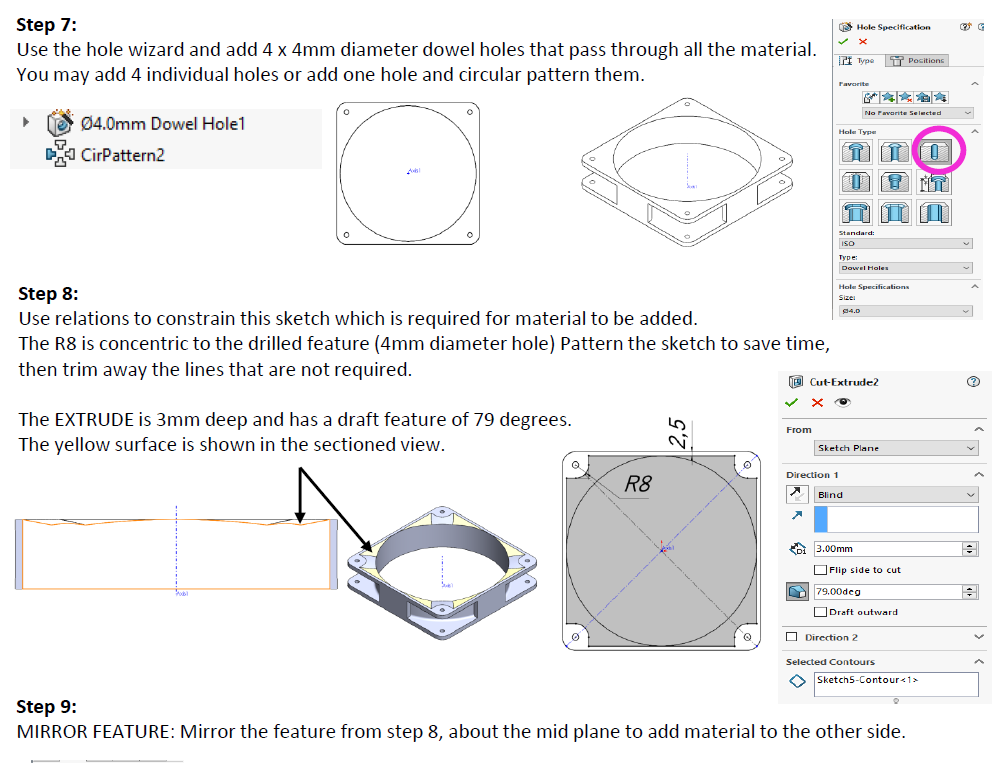The width and height of the screenshot is (1008, 763).
Task: Click the 2,5 dimension in sketch
Action: coord(679,433)
